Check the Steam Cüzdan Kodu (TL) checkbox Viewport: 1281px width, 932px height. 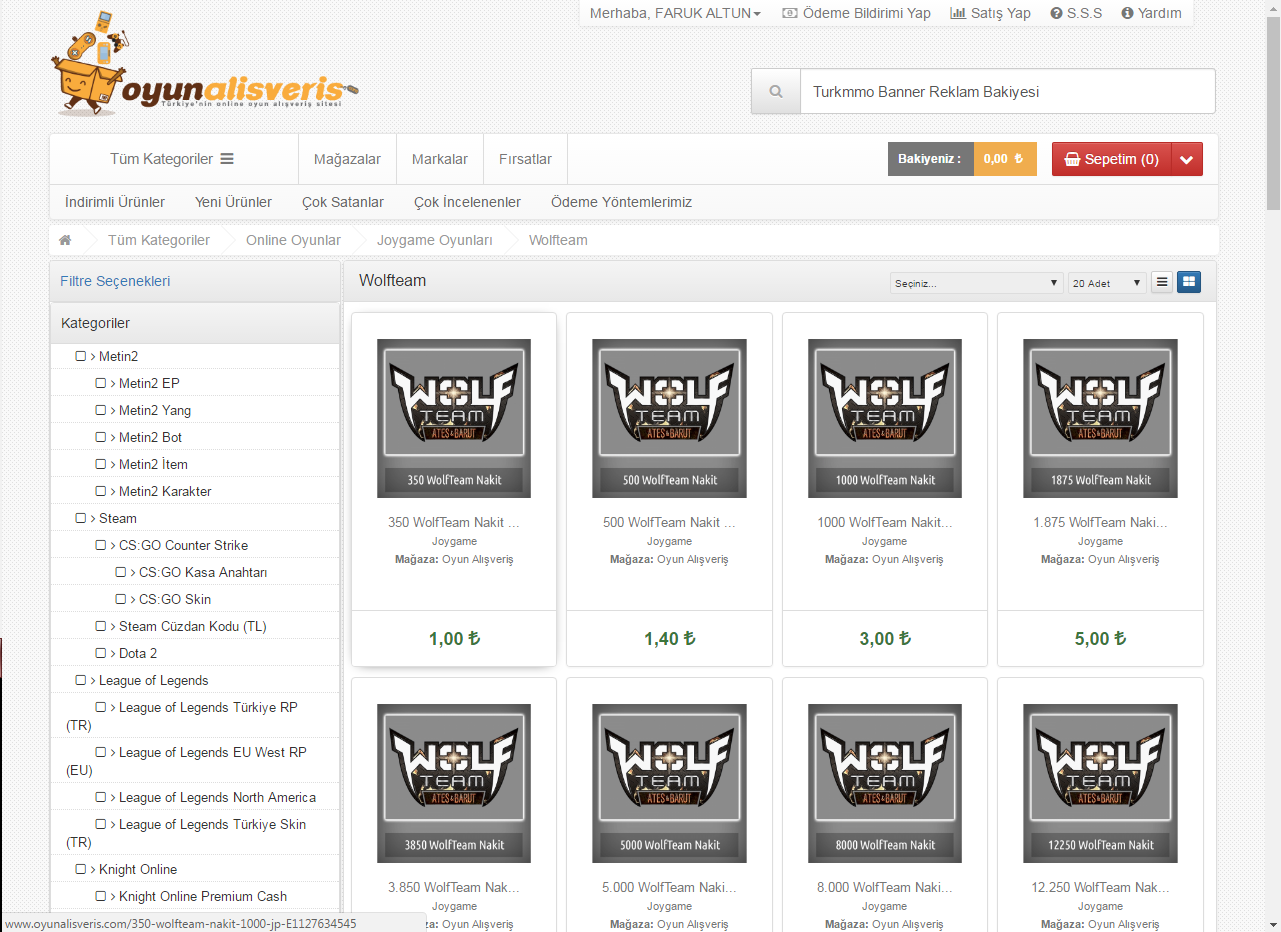coord(101,626)
